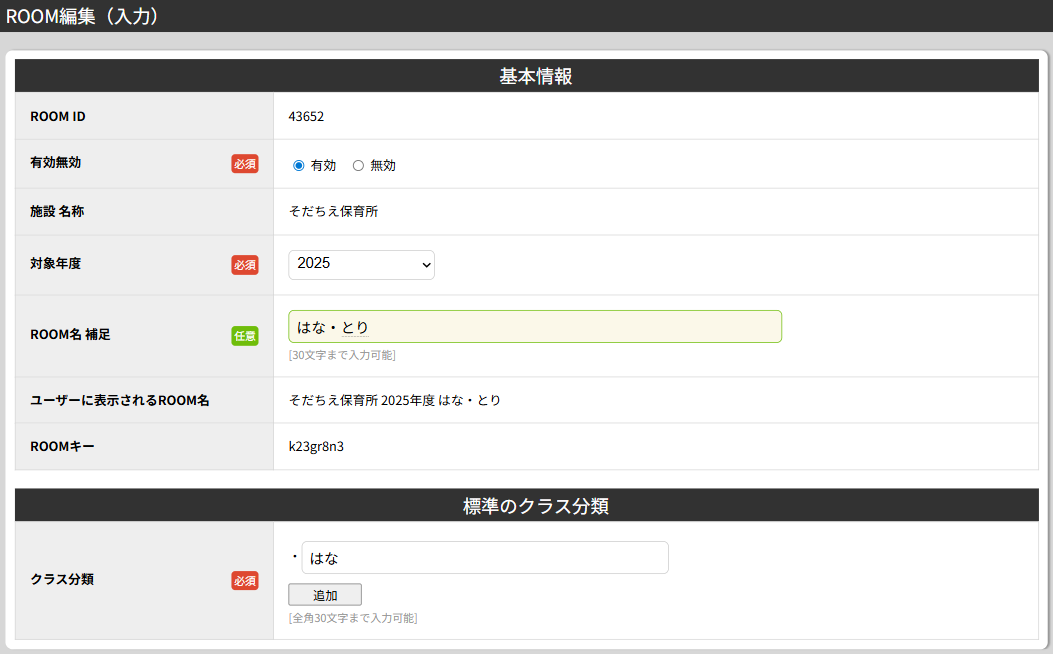Click the [全角30文字まで入力可能] hint text
1053x654 pixels.
(352, 618)
